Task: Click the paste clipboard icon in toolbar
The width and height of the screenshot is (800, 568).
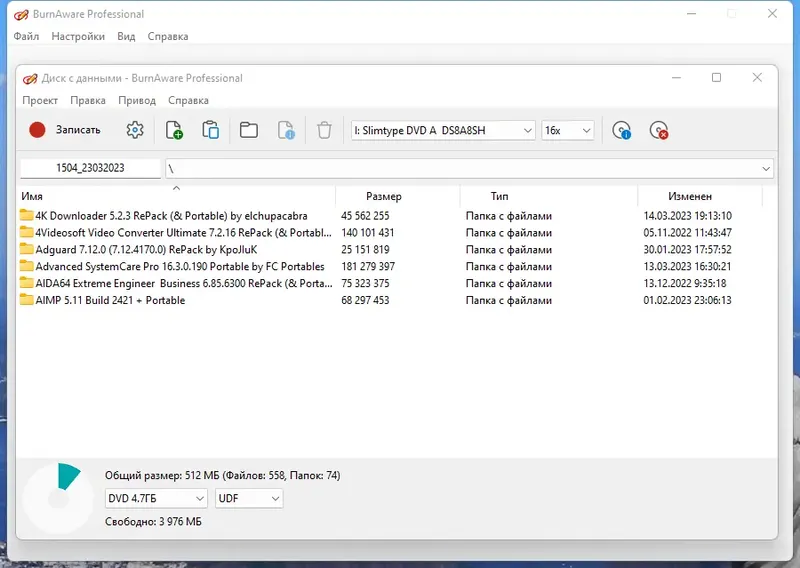Action: 211,130
